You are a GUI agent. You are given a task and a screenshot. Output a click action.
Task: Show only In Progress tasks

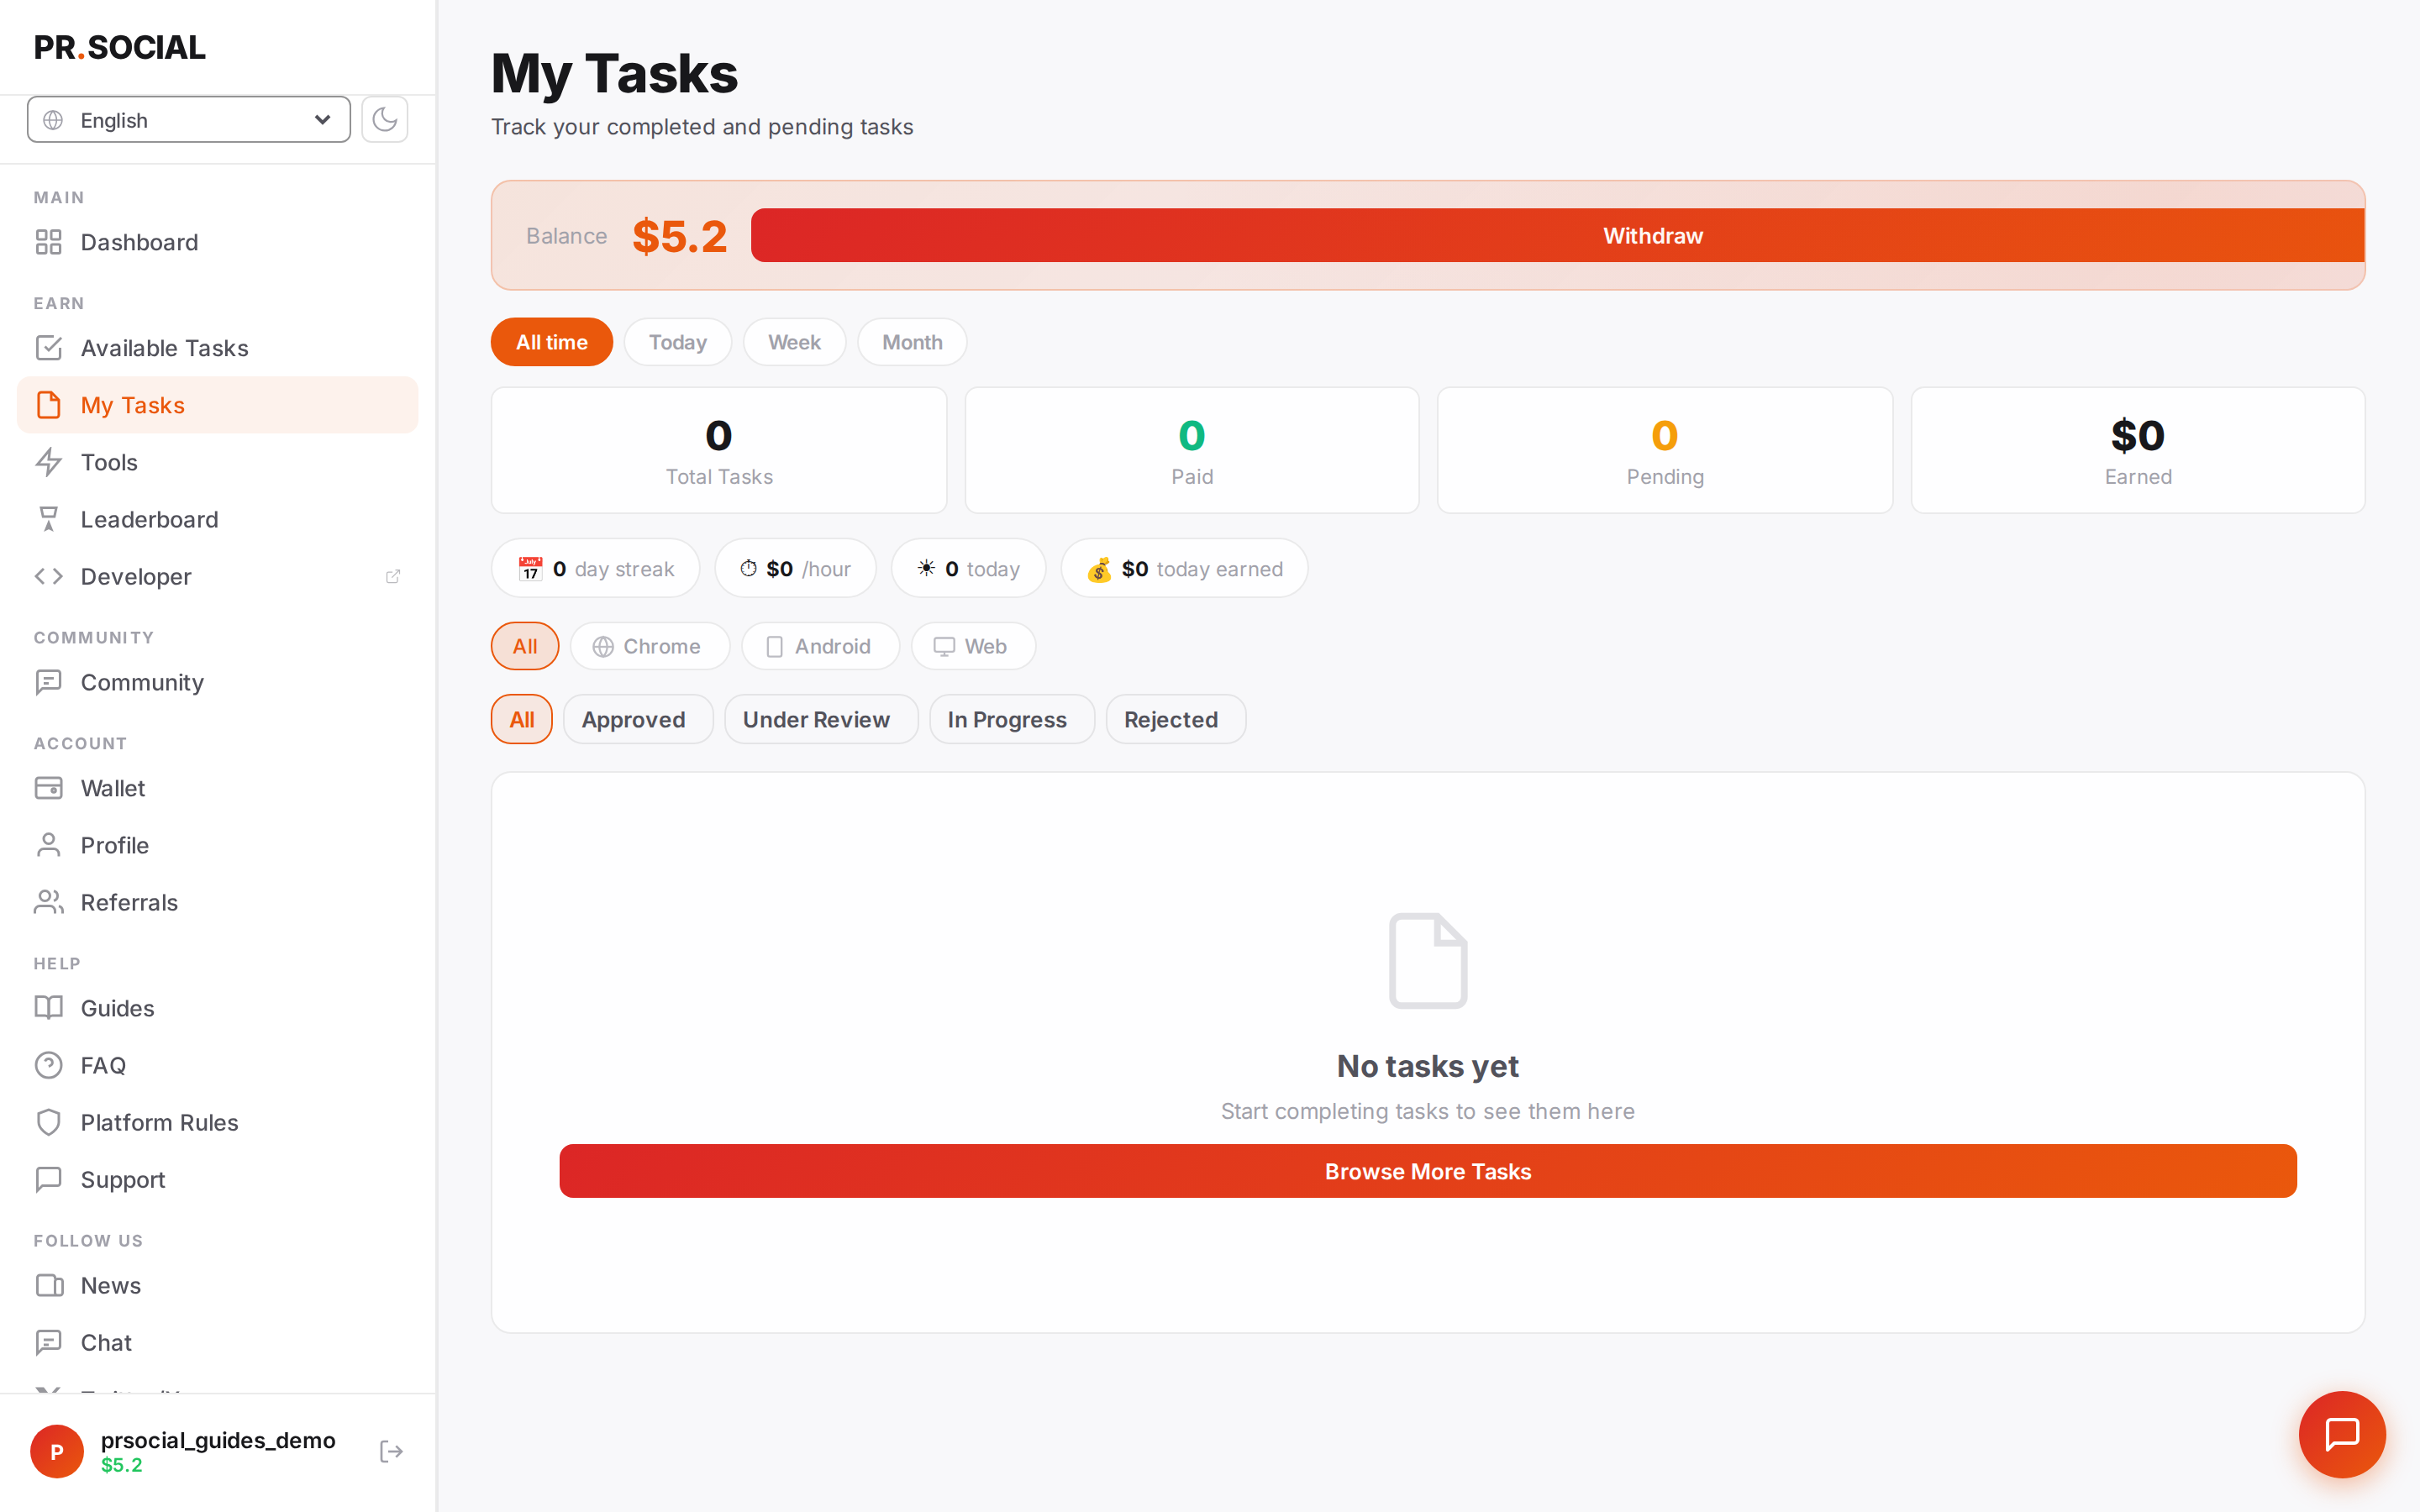1012,719
